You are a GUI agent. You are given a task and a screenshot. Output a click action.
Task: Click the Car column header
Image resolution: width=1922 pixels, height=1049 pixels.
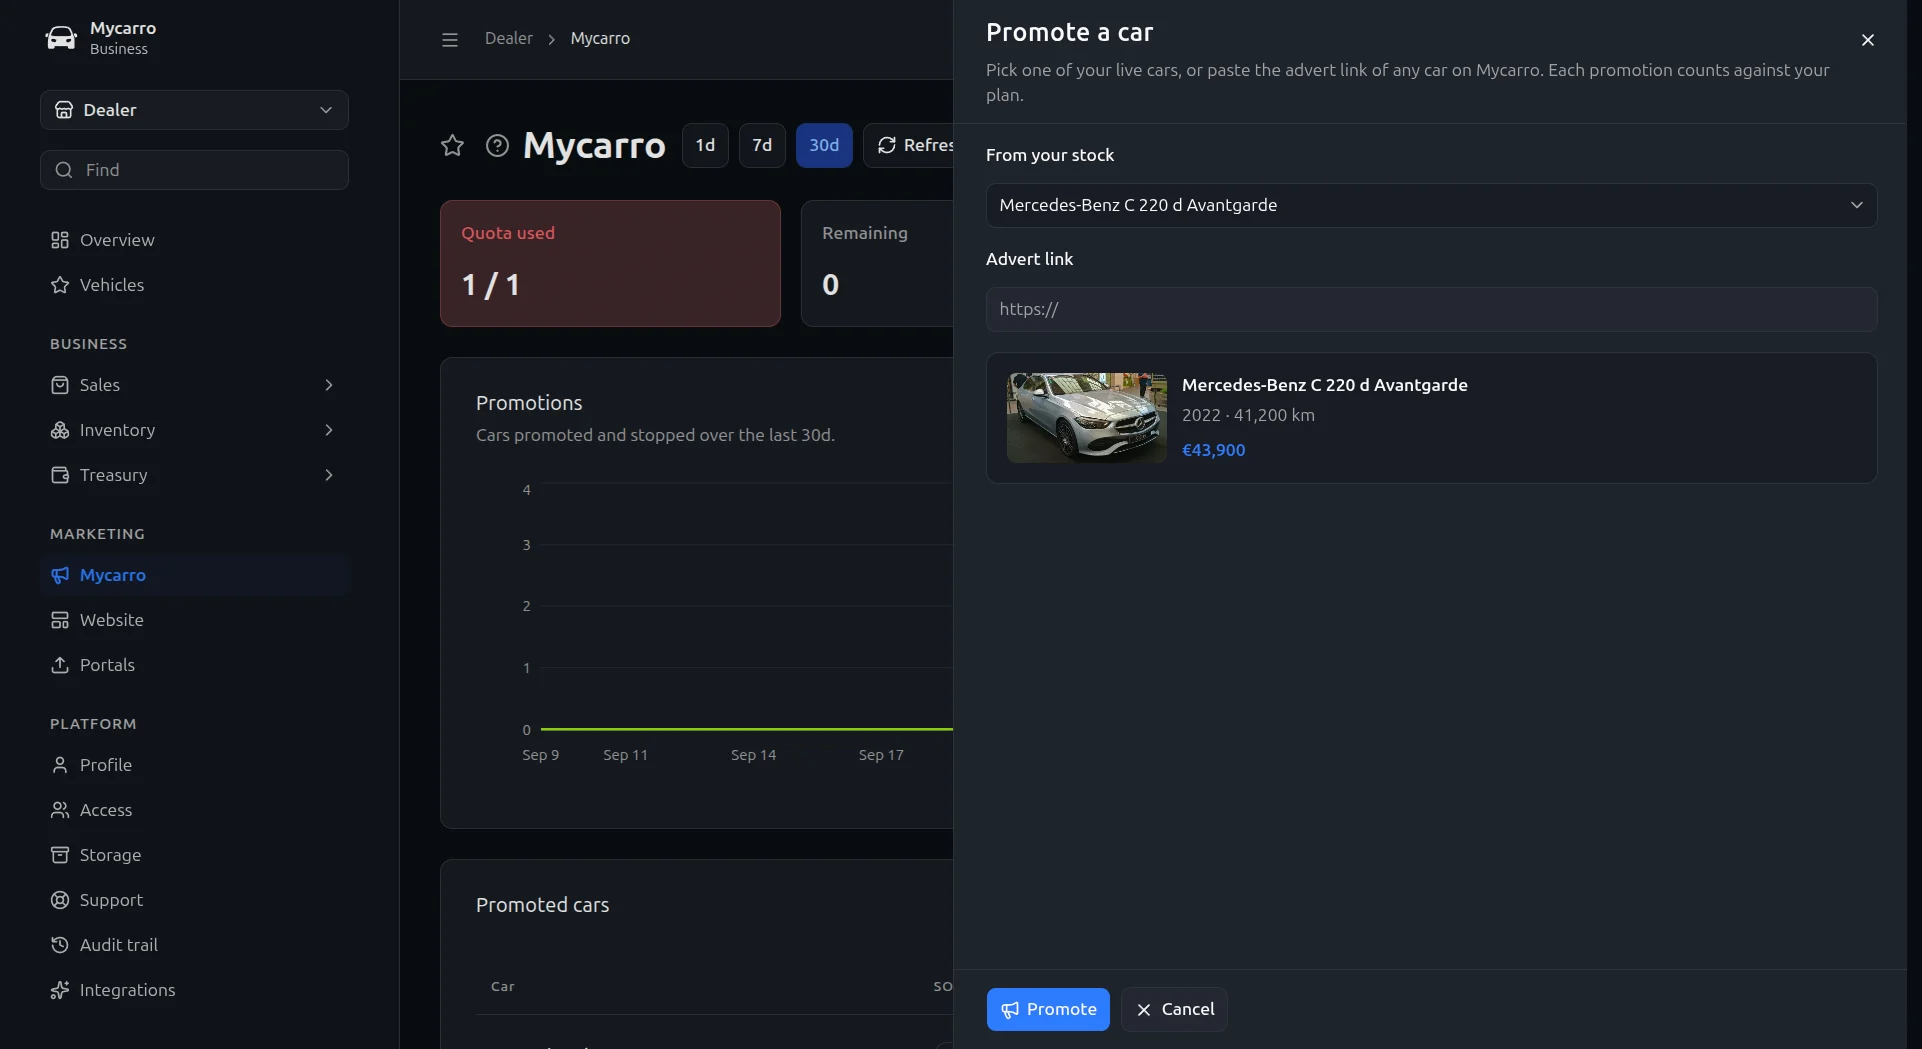click(x=503, y=986)
